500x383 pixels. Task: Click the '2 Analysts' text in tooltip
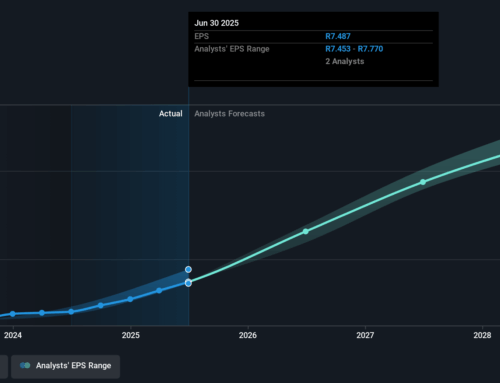(x=345, y=61)
